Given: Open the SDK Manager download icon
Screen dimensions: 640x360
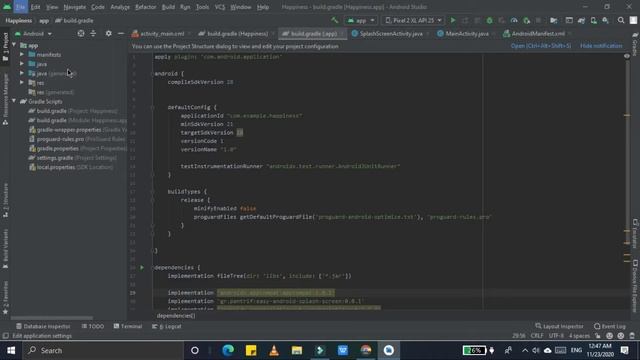Looking at the screenshot, I should coord(606,20).
